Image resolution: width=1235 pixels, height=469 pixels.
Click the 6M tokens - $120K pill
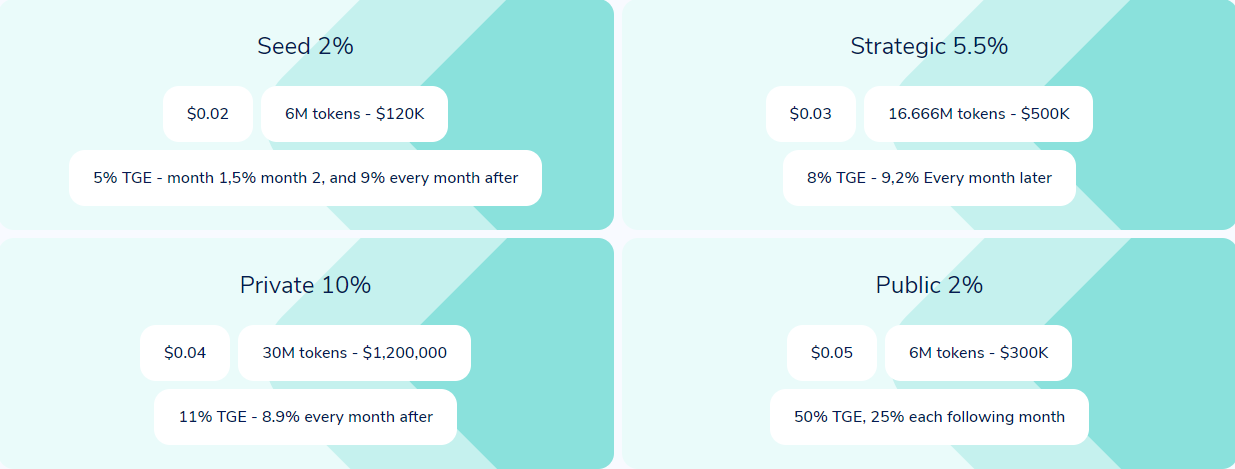(354, 114)
